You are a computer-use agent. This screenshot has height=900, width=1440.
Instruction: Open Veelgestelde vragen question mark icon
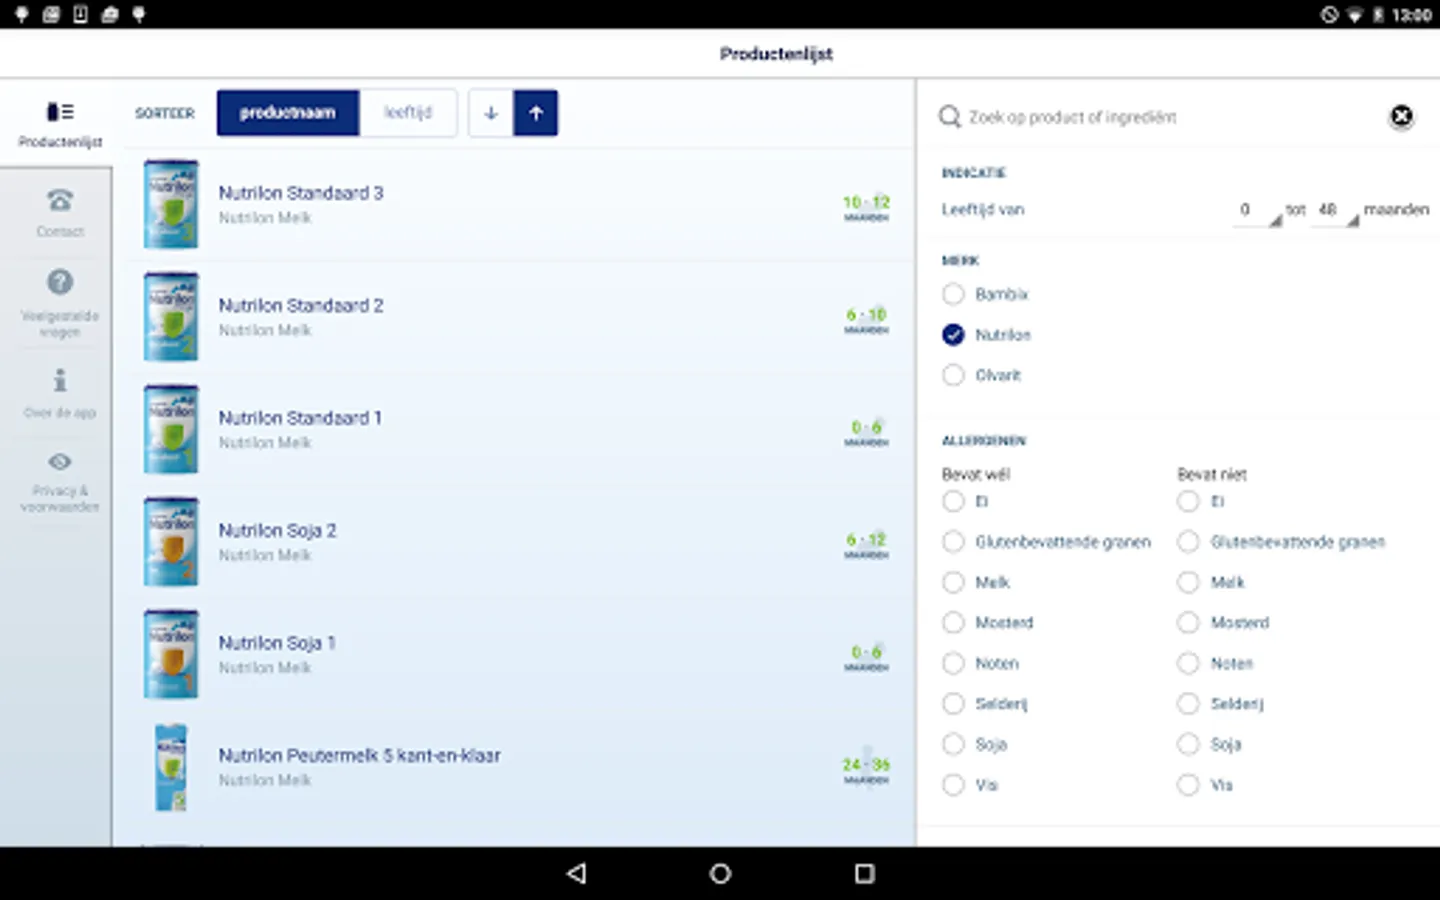point(60,282)
